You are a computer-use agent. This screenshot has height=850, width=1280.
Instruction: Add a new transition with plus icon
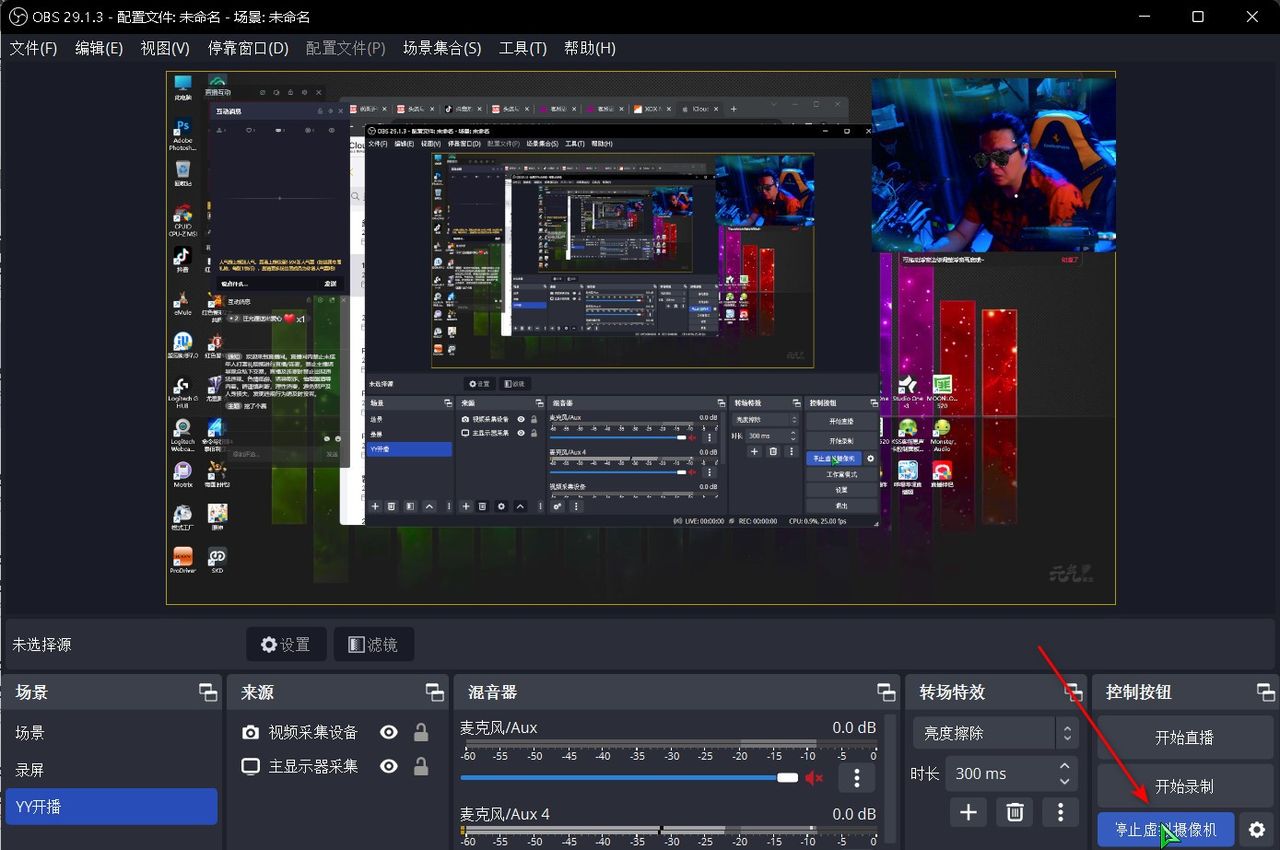968,812
